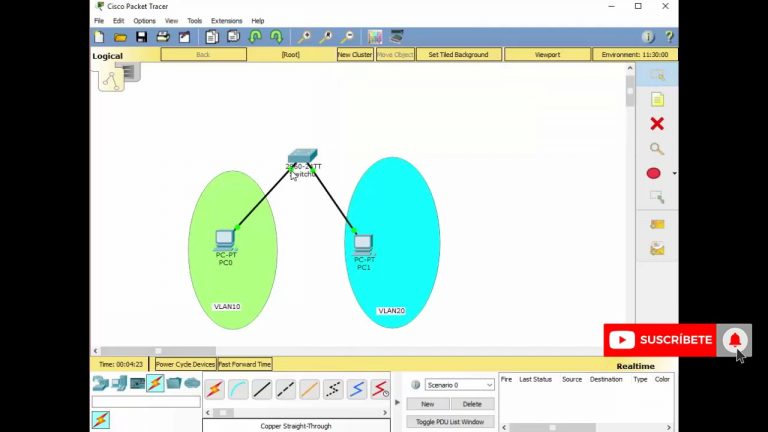The height and width of the screenshot is (432, 768).
Task: Select the Miscellaneous category icon
Action: (x=174, y=383)
